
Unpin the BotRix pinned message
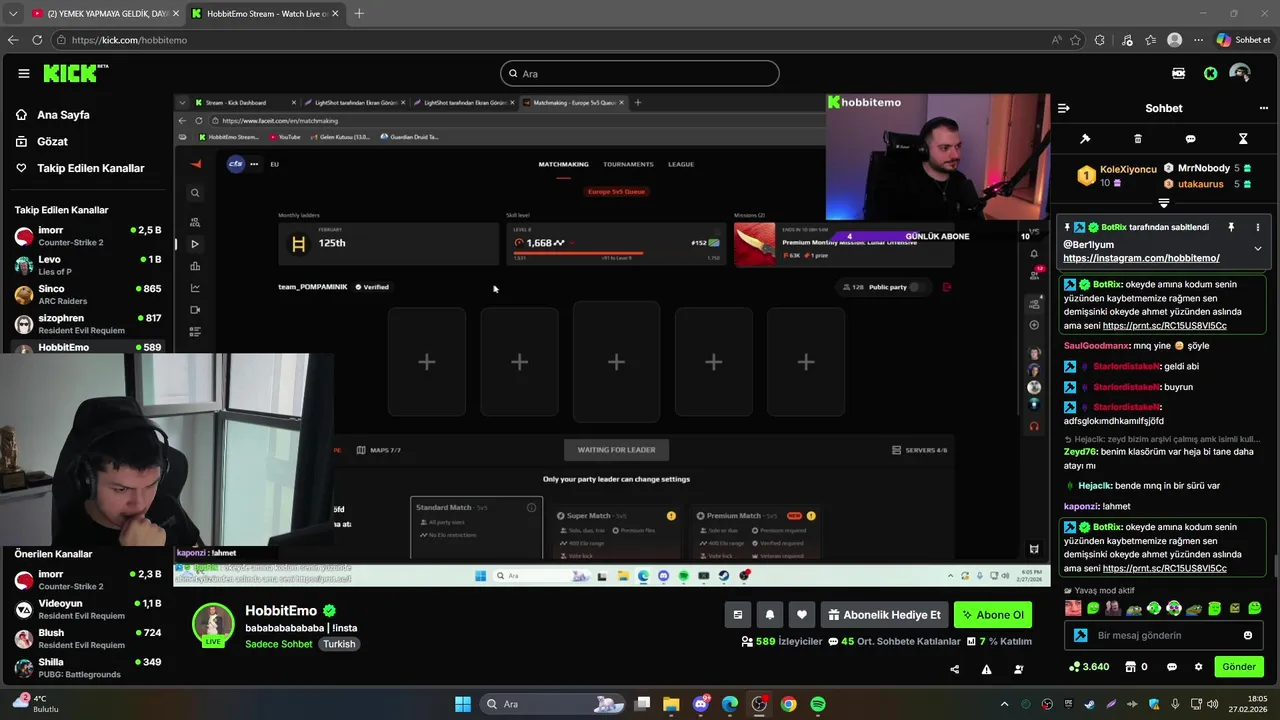pos(1231,227)
